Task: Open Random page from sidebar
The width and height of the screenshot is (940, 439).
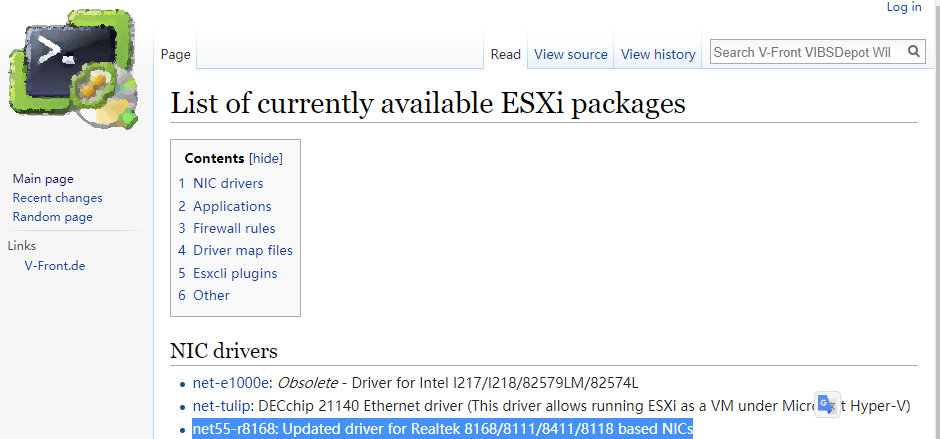Action: click(x=53, y=217)
